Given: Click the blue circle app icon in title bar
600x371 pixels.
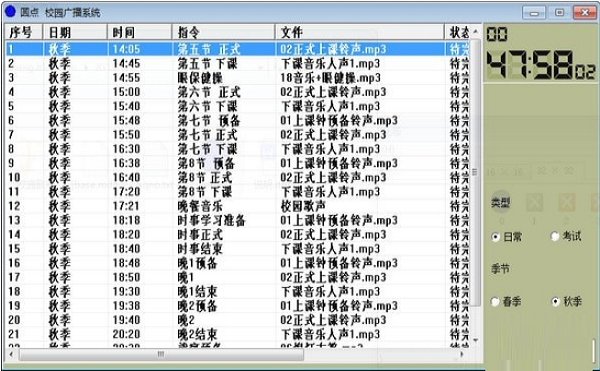Looking at the screenshot, I should point(10,11).
